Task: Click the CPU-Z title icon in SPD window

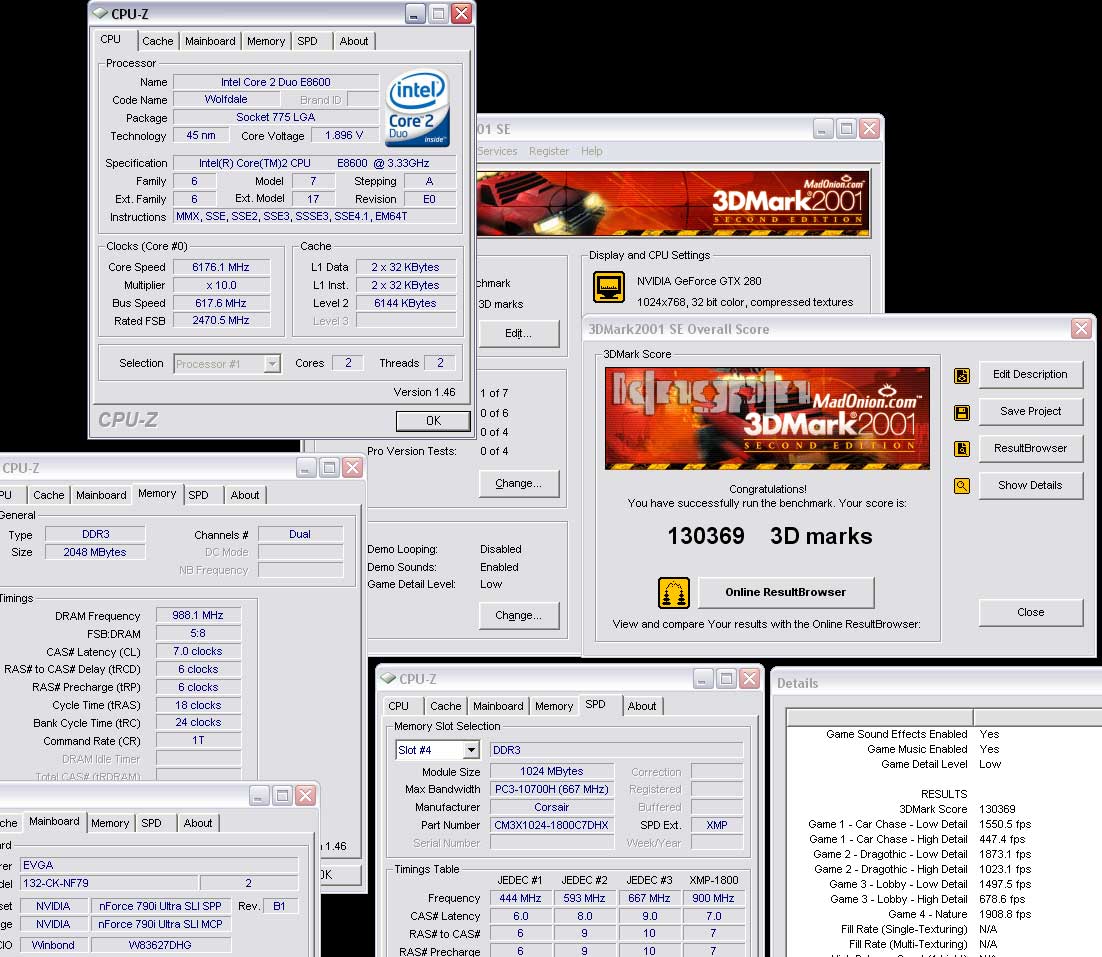Action: point(388,679)
